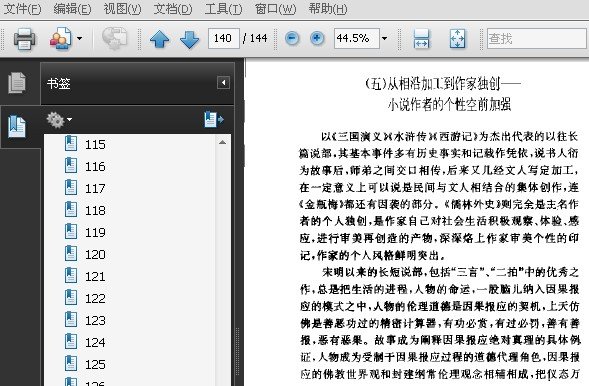Open the 文件(F) menu
Image resolution: width=589 pixels, height=386 pixels.
(x=22, y=9)
